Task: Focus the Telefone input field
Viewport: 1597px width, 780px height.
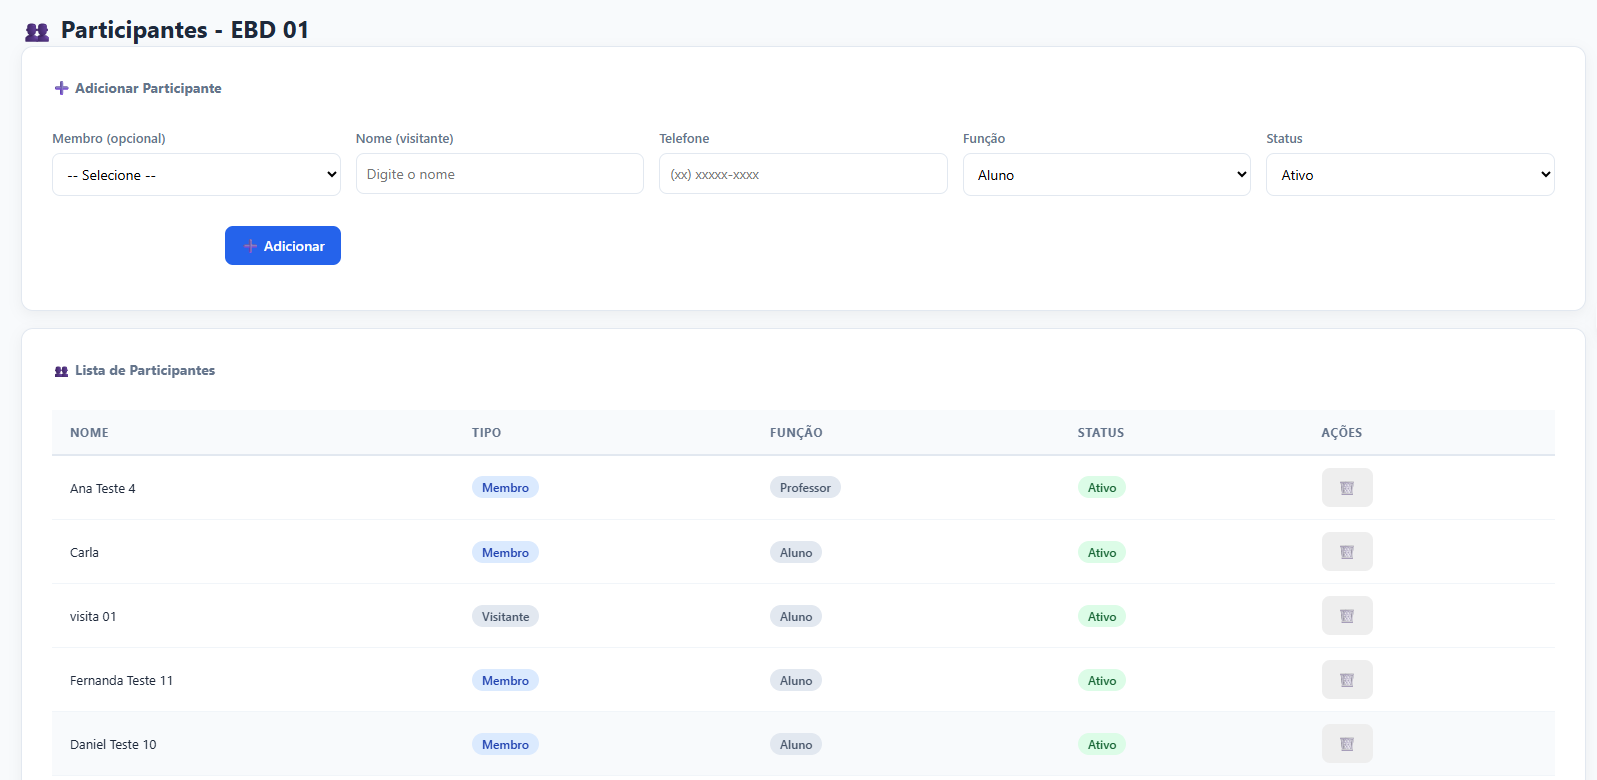Action: (x=803, y=174)
